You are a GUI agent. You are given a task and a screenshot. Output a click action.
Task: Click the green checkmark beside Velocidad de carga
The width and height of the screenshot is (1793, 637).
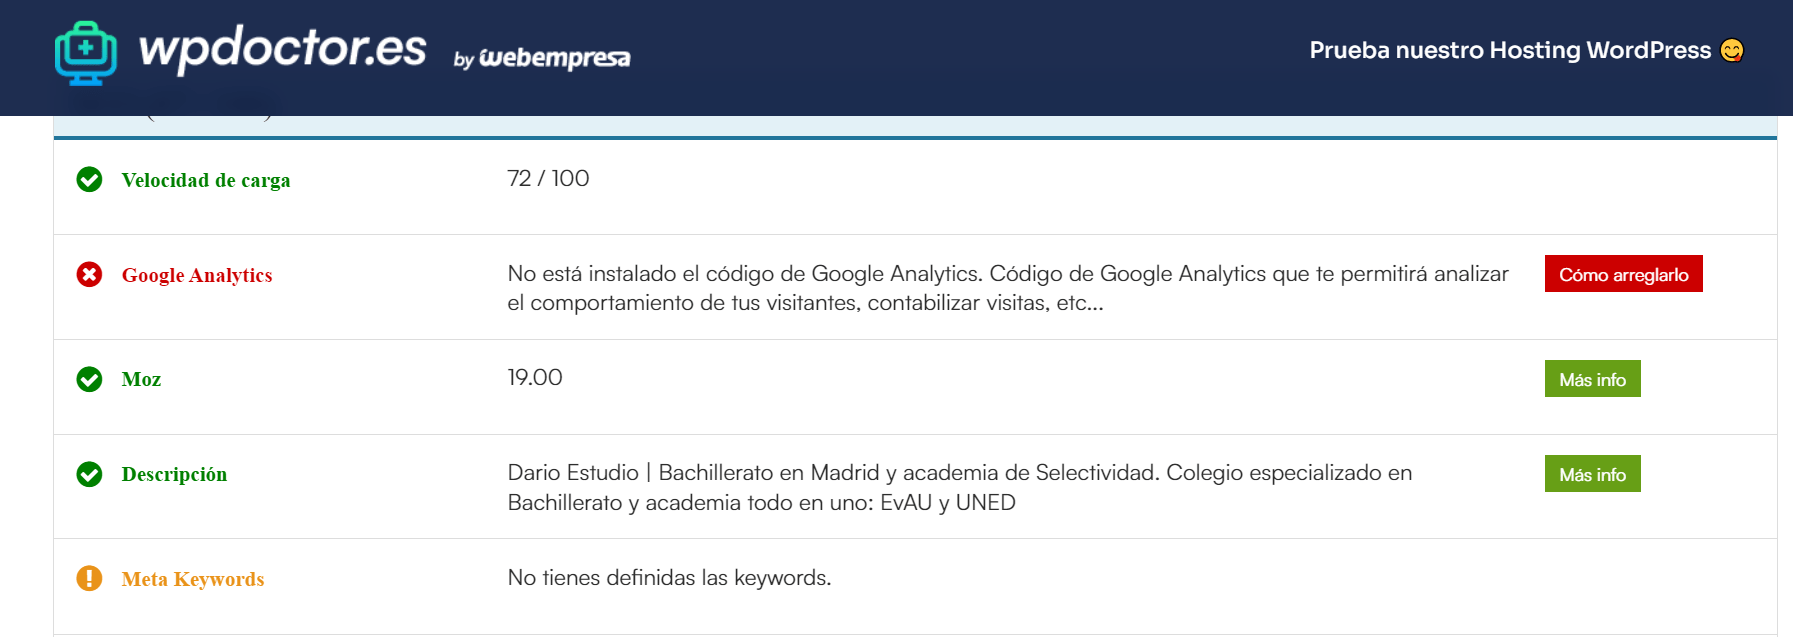point(89,180)
